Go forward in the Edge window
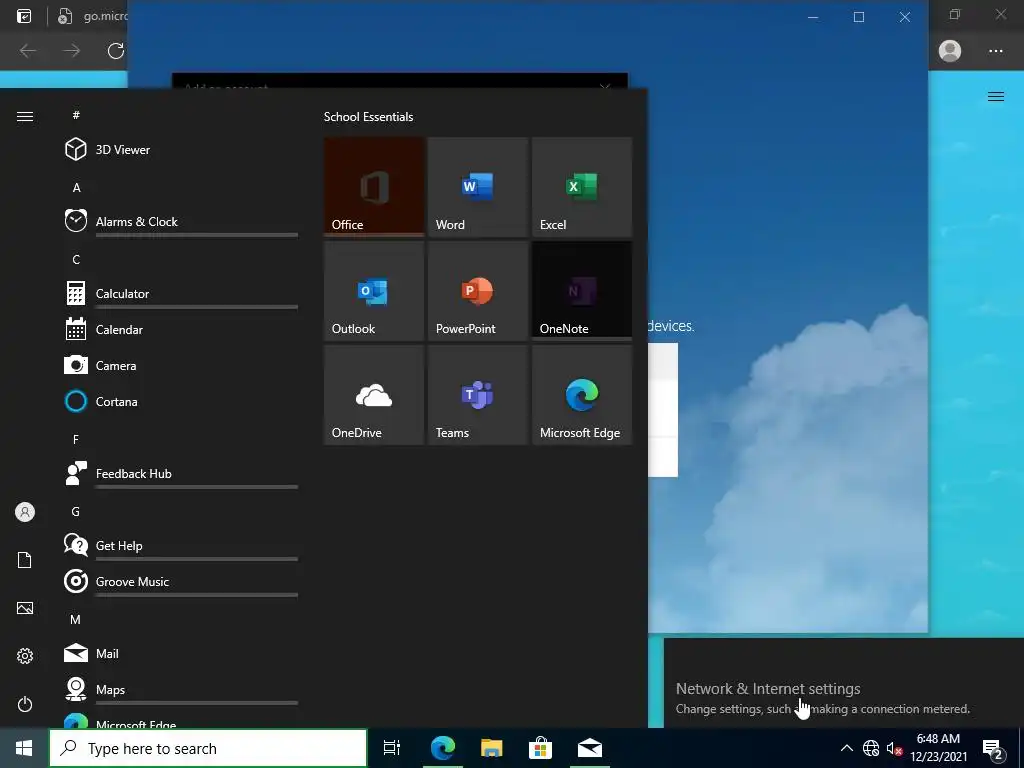The width and height of the screenshot is (1024, 768). [72, 50]
